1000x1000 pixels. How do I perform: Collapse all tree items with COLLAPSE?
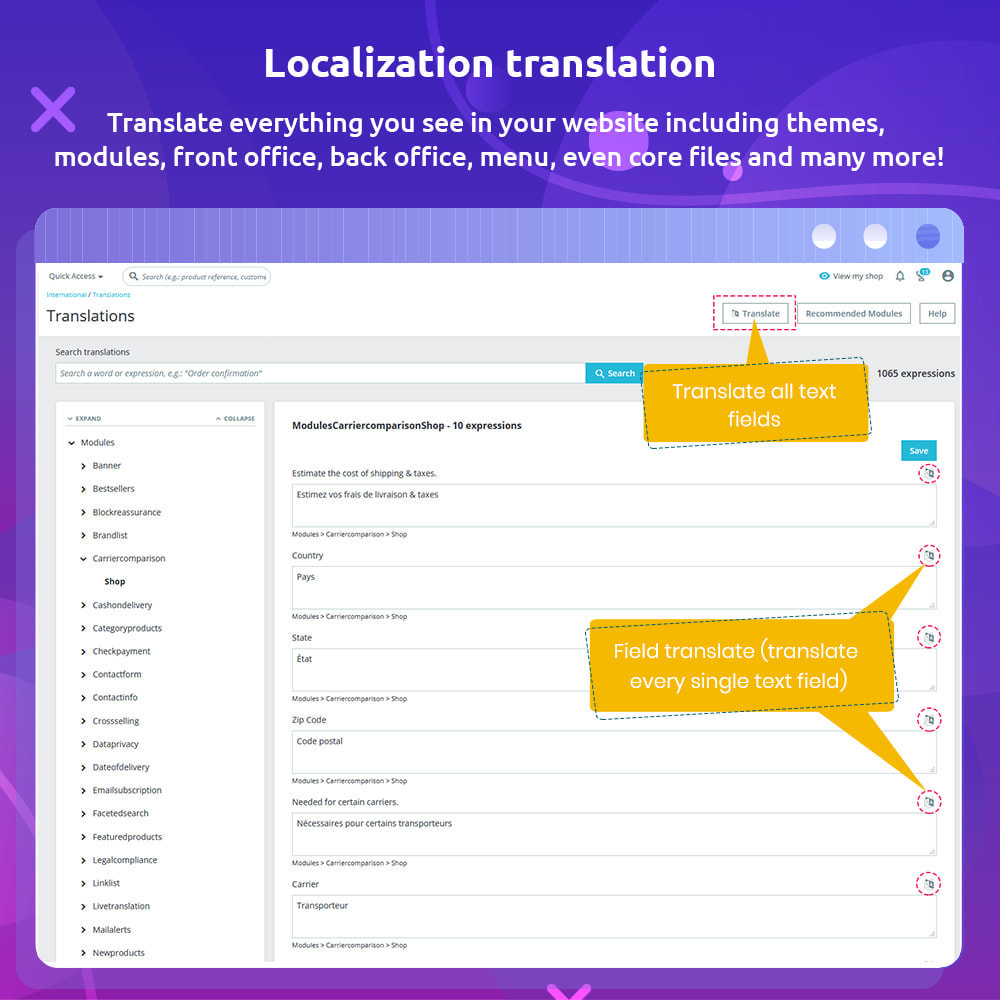pos(235,418)
